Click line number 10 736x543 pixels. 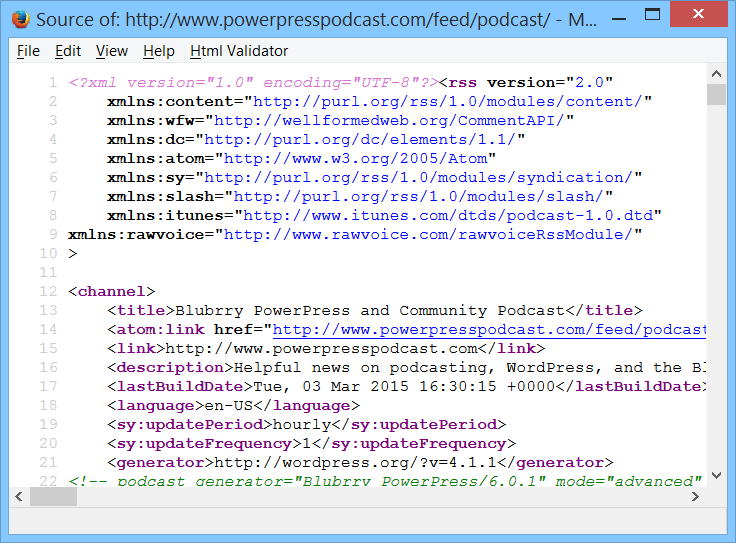pyautogui.click(x=48, y=253)
